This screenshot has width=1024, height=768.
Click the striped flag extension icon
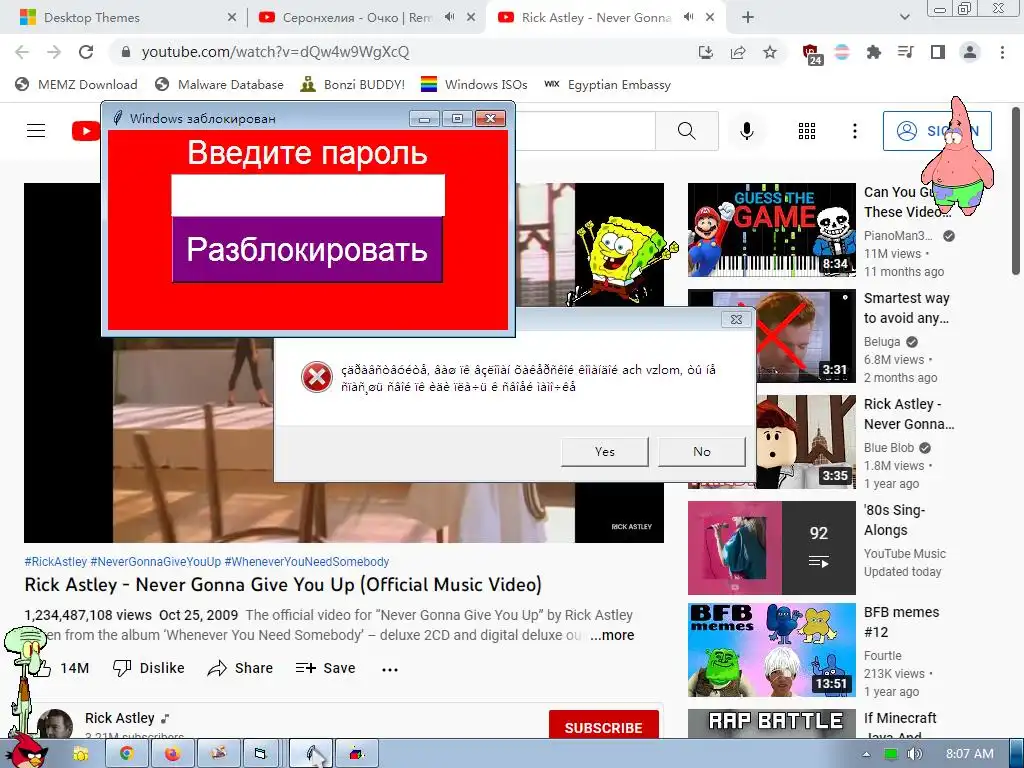point(842,52)
